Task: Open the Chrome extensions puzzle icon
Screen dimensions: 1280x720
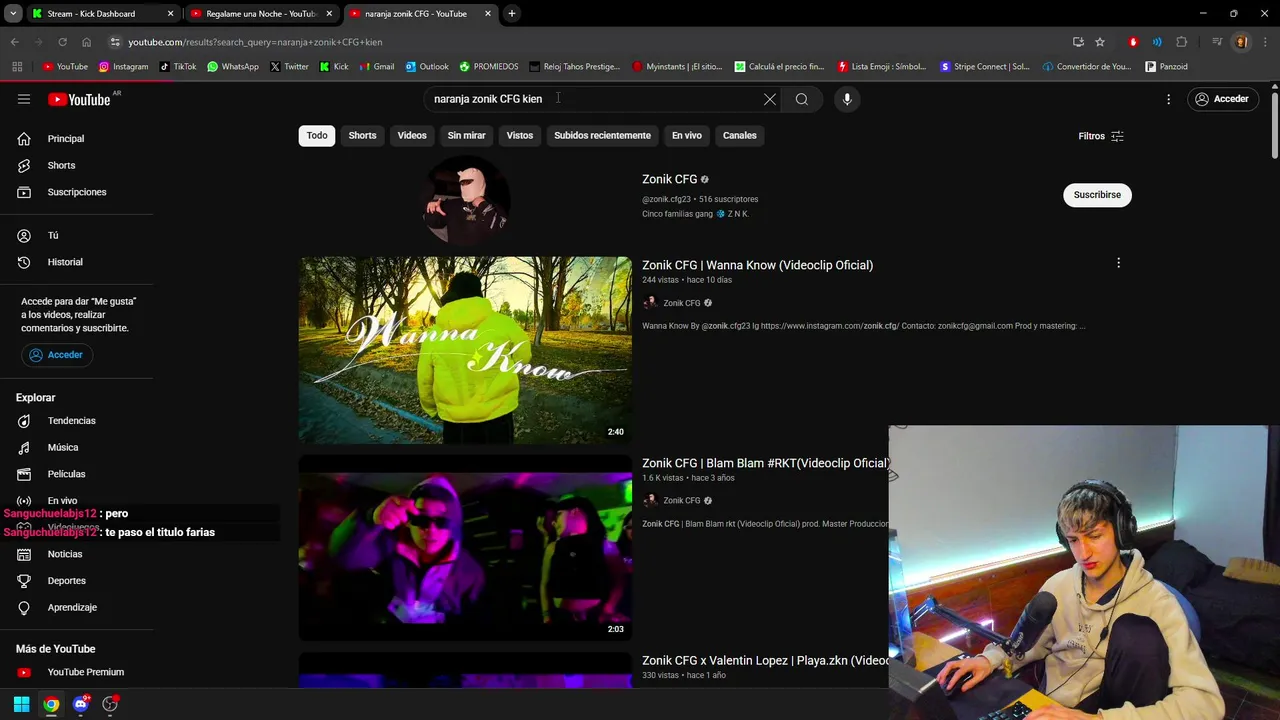Action: (1182, 42)
